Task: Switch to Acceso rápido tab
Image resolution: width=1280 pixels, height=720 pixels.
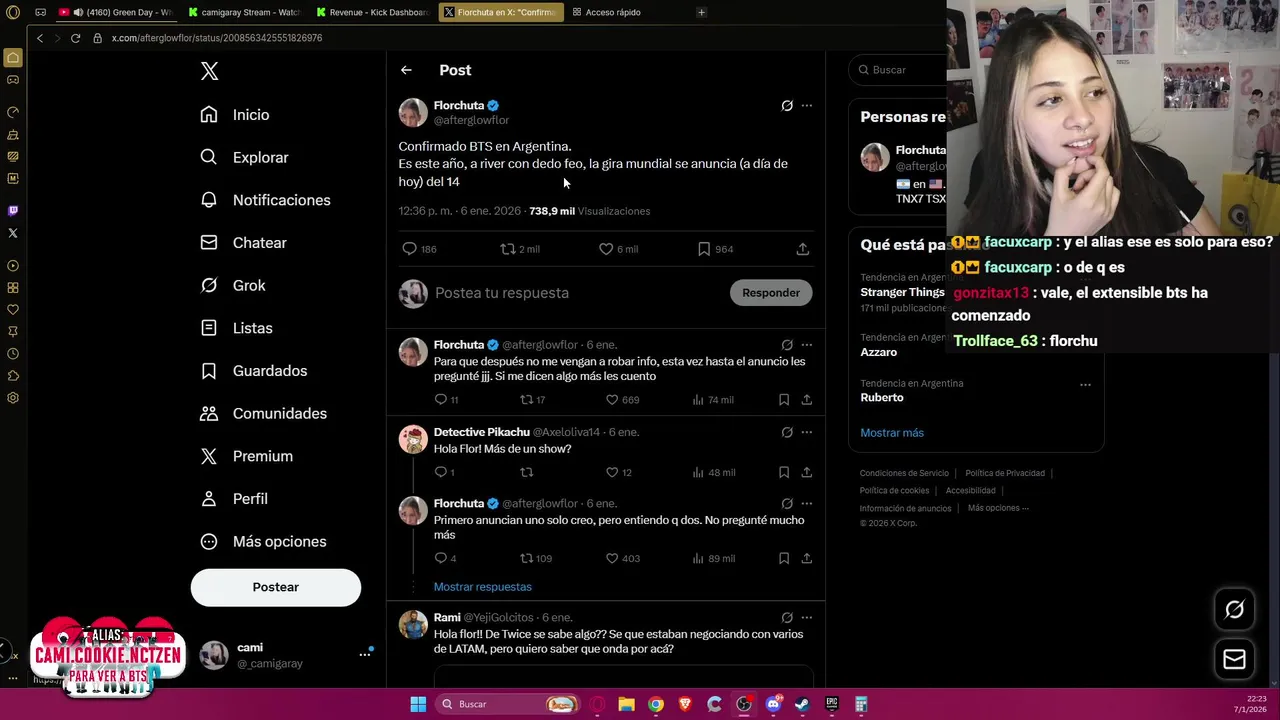Action: click(612, 12)
